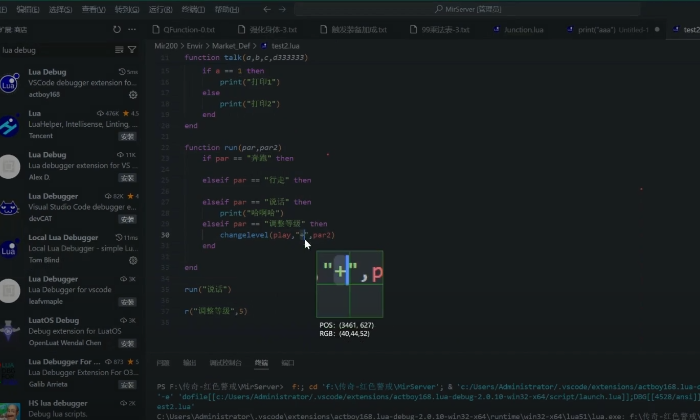Switch to the QFunction-0.txt tab
700x420 pixels.
coord(187,30)
